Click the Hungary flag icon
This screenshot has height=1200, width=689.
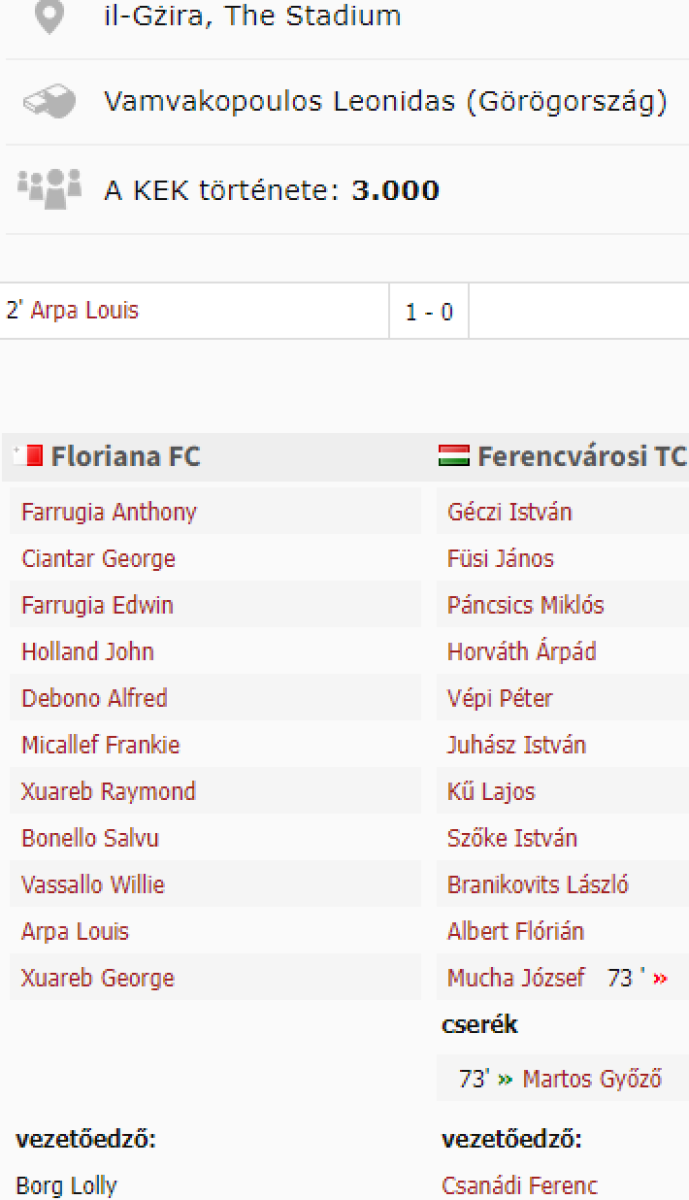454,457
